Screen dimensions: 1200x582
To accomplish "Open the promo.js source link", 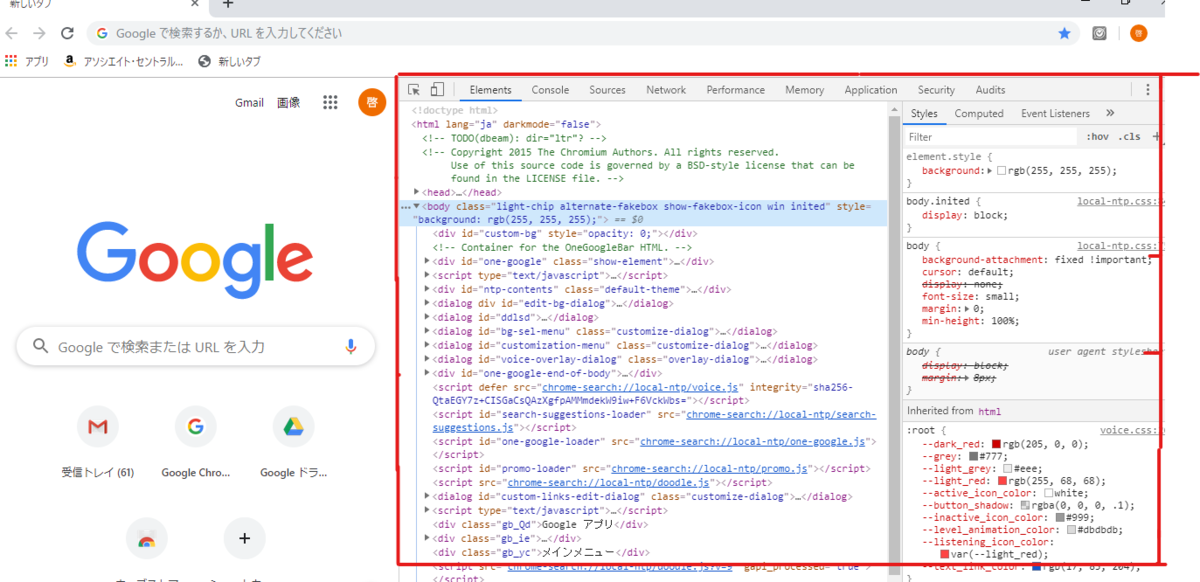I will click(710, 468).
